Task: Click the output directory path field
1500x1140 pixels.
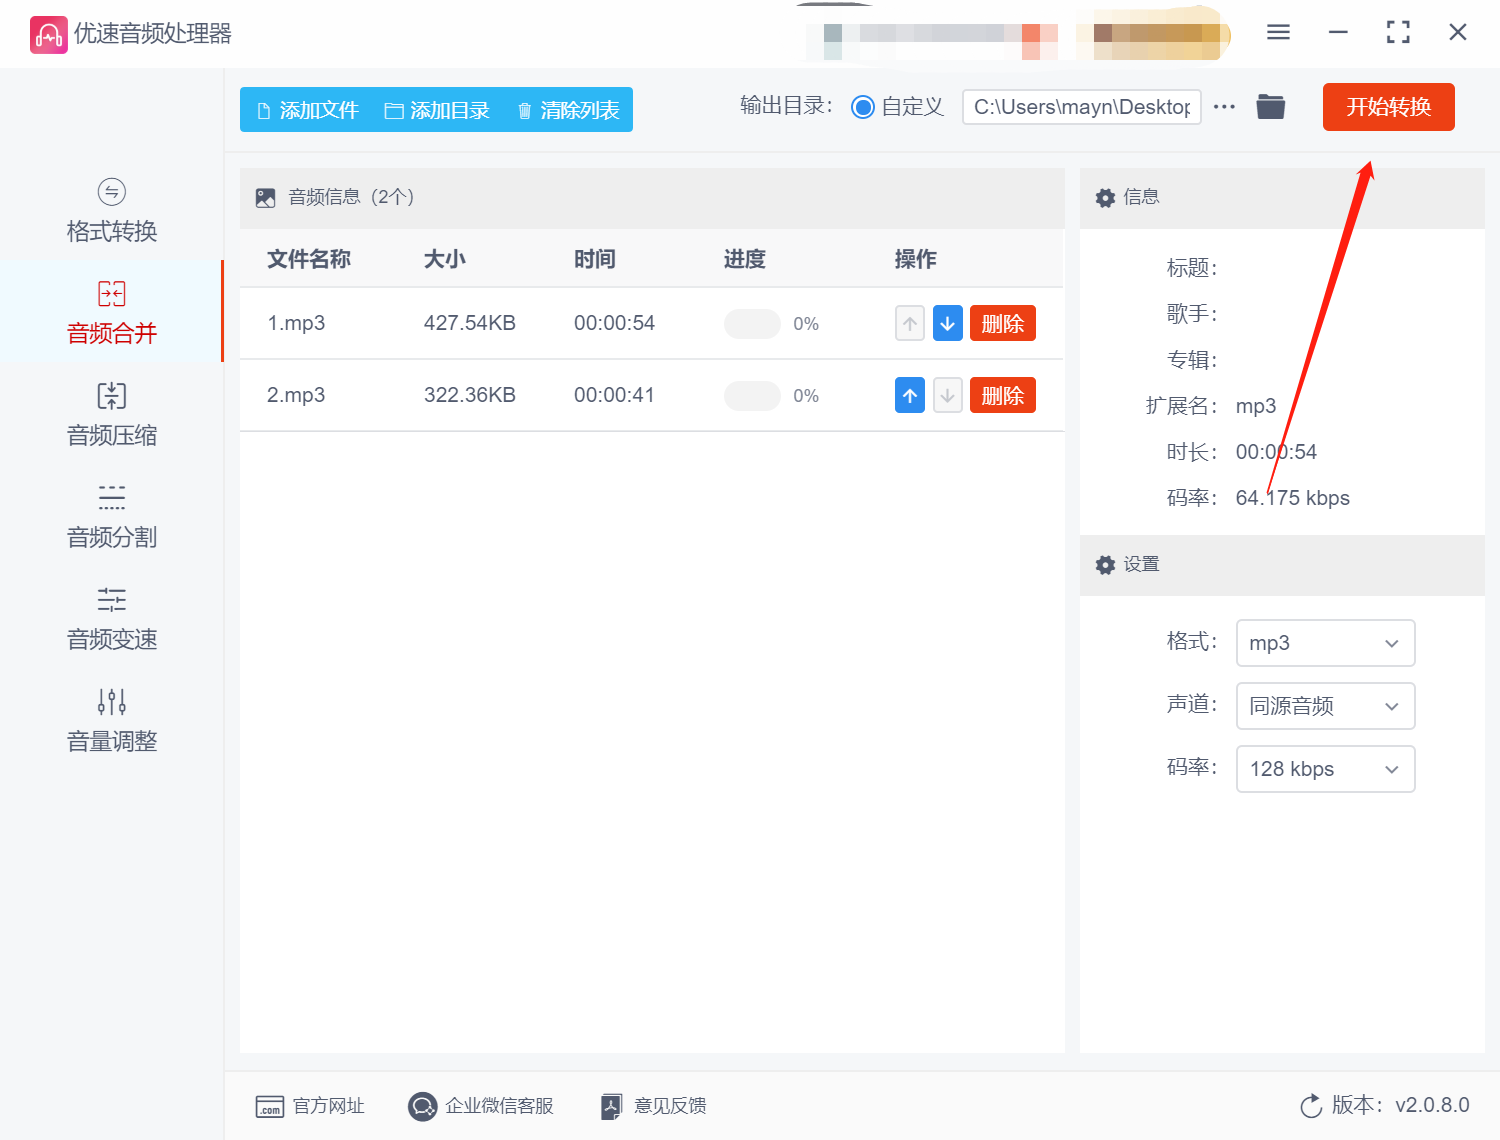Action: coord(1081,107)
